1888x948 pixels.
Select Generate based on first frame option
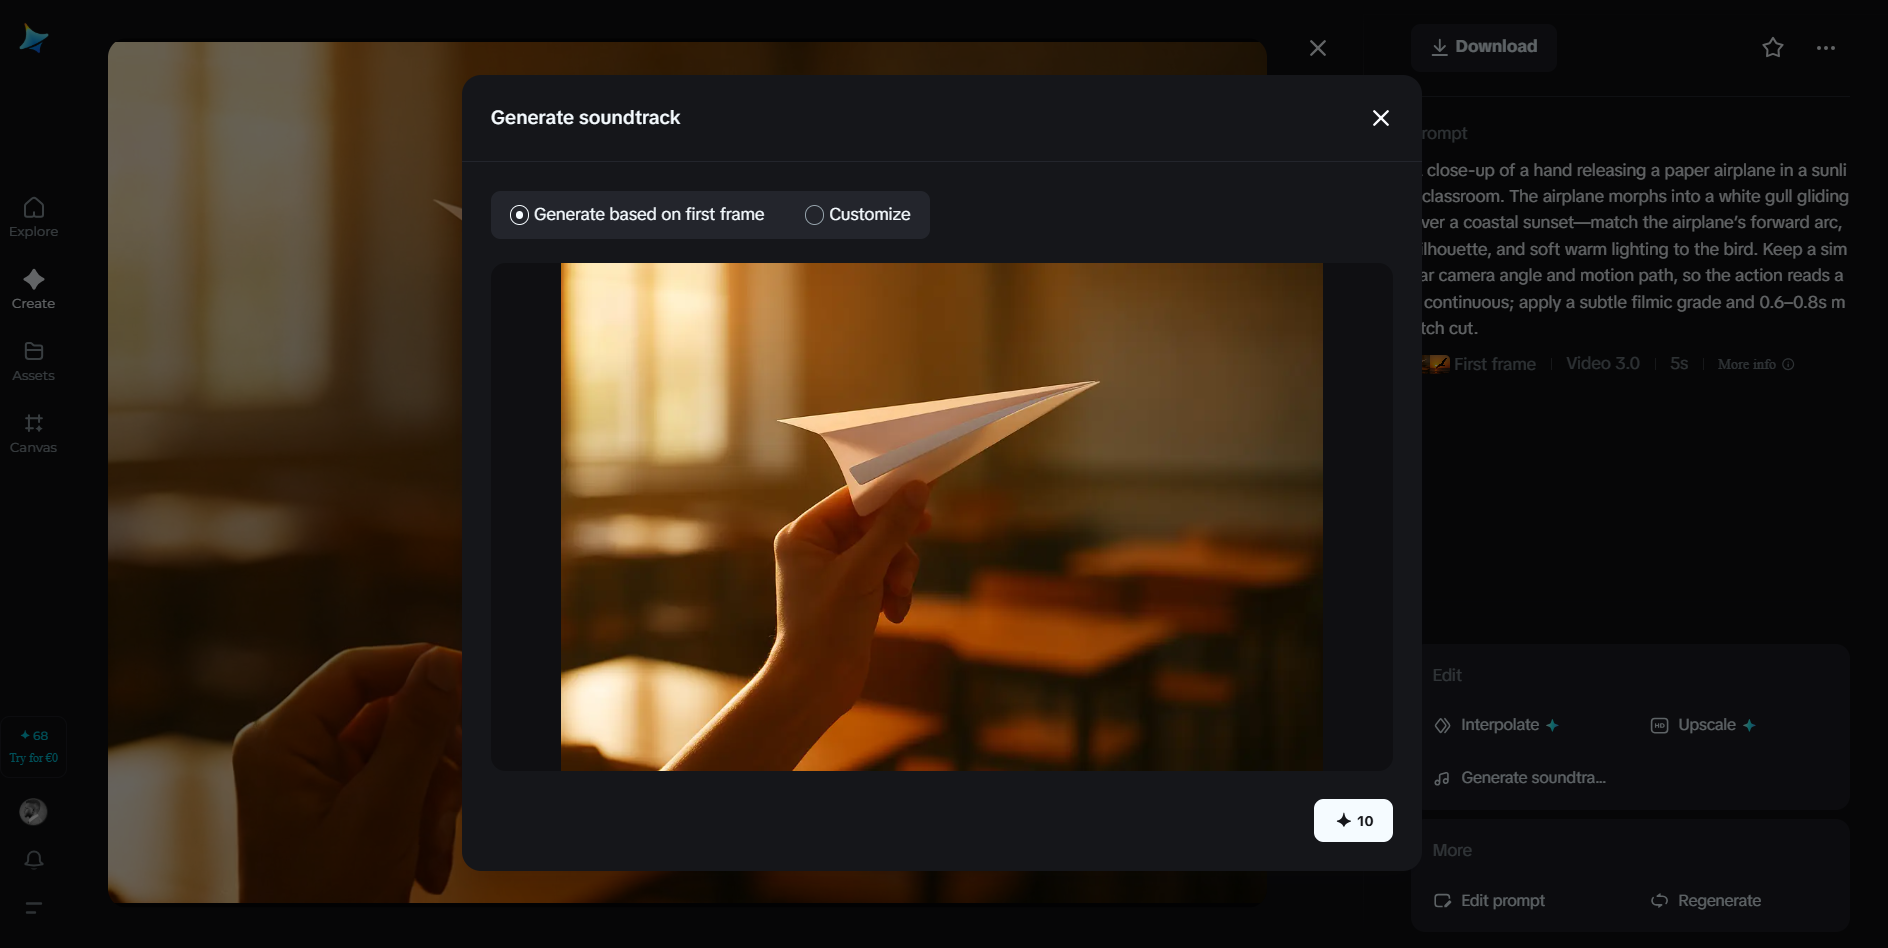coord(637,215)
